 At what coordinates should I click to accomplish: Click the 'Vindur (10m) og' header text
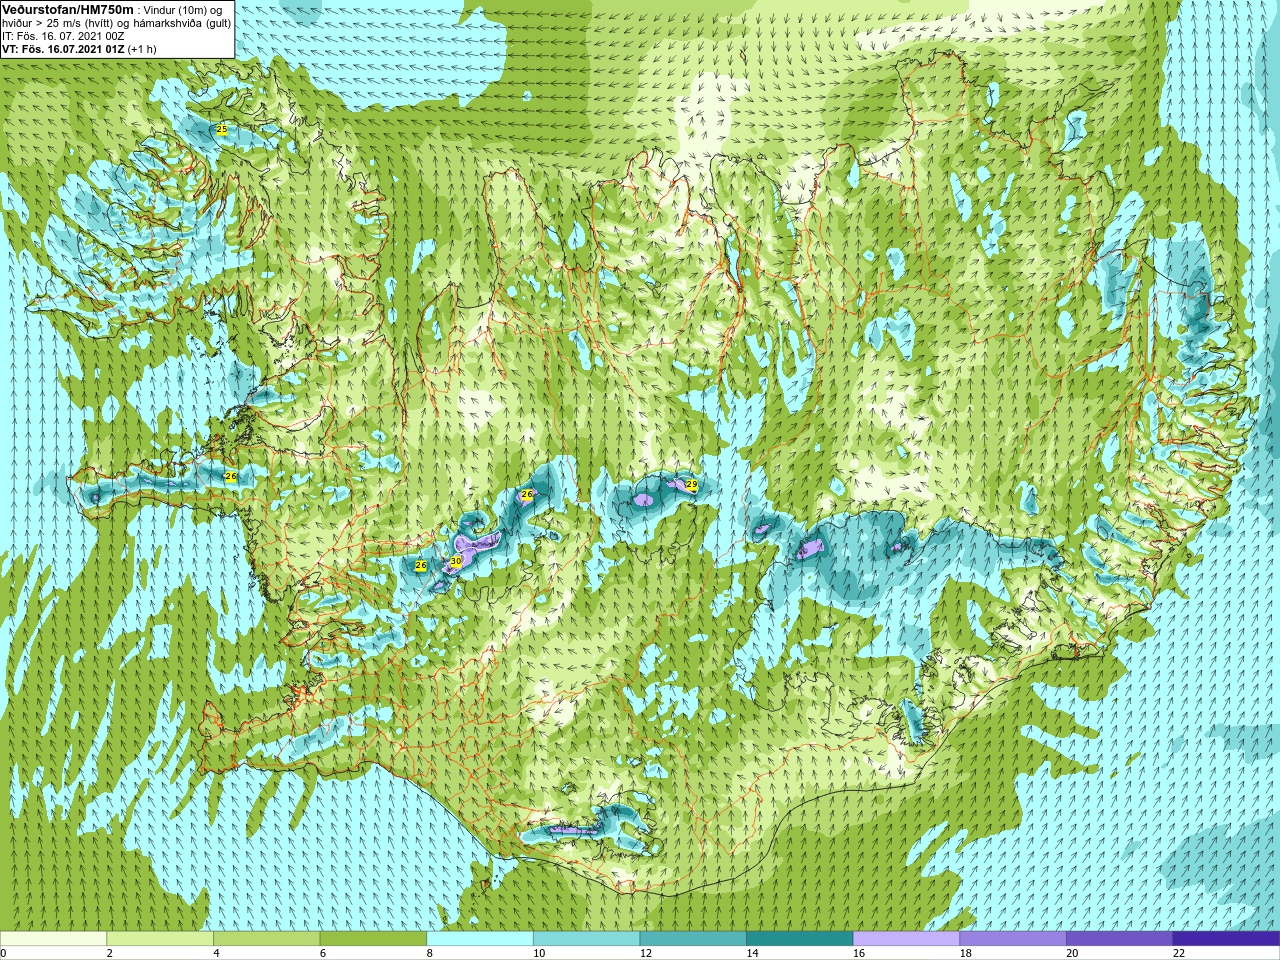pos(183,10)
